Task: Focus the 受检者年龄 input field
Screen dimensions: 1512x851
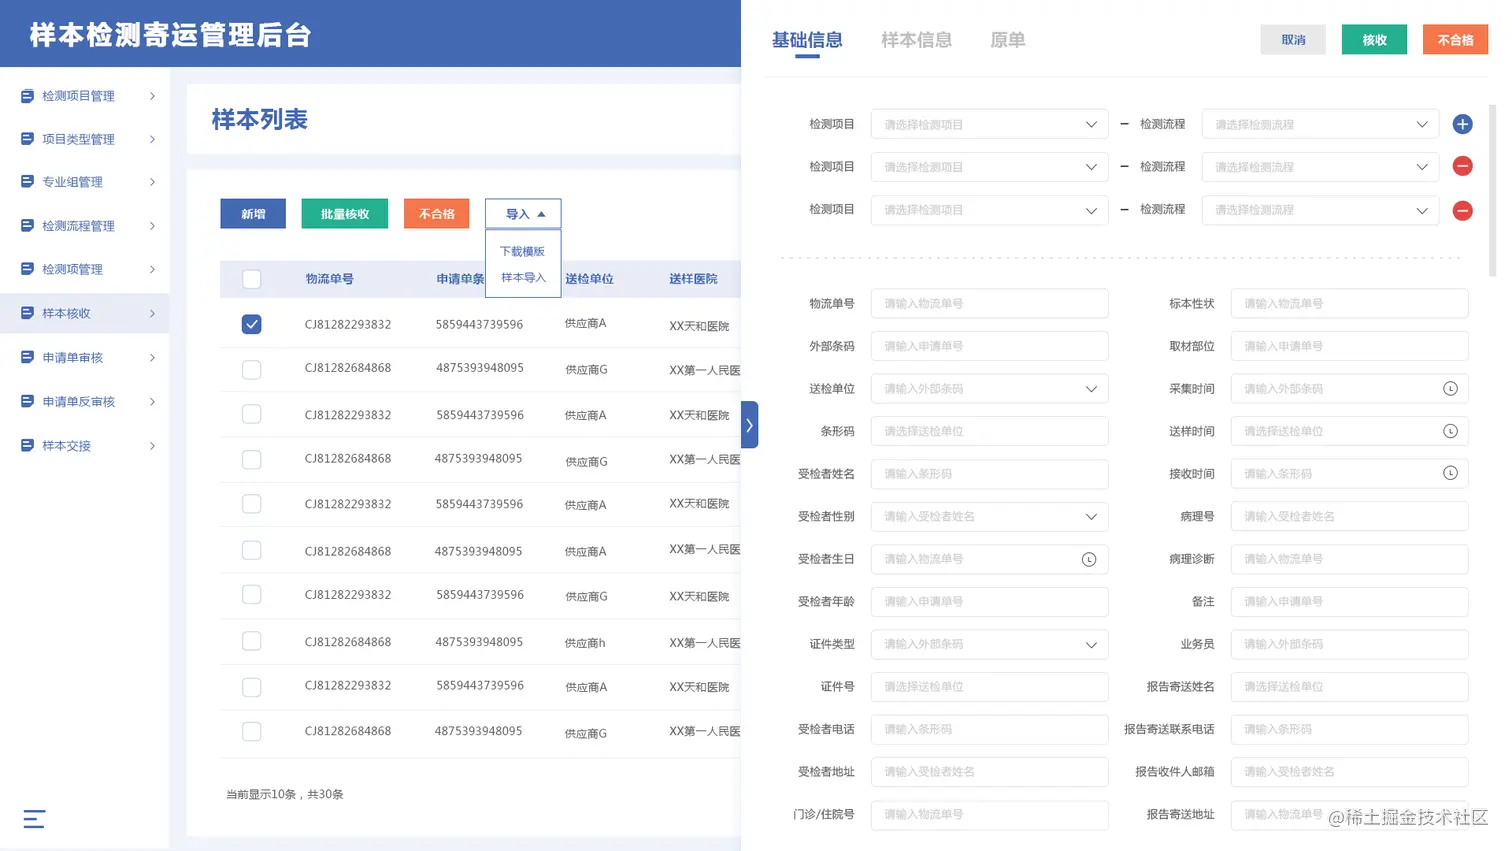Action: coord(989,602)
